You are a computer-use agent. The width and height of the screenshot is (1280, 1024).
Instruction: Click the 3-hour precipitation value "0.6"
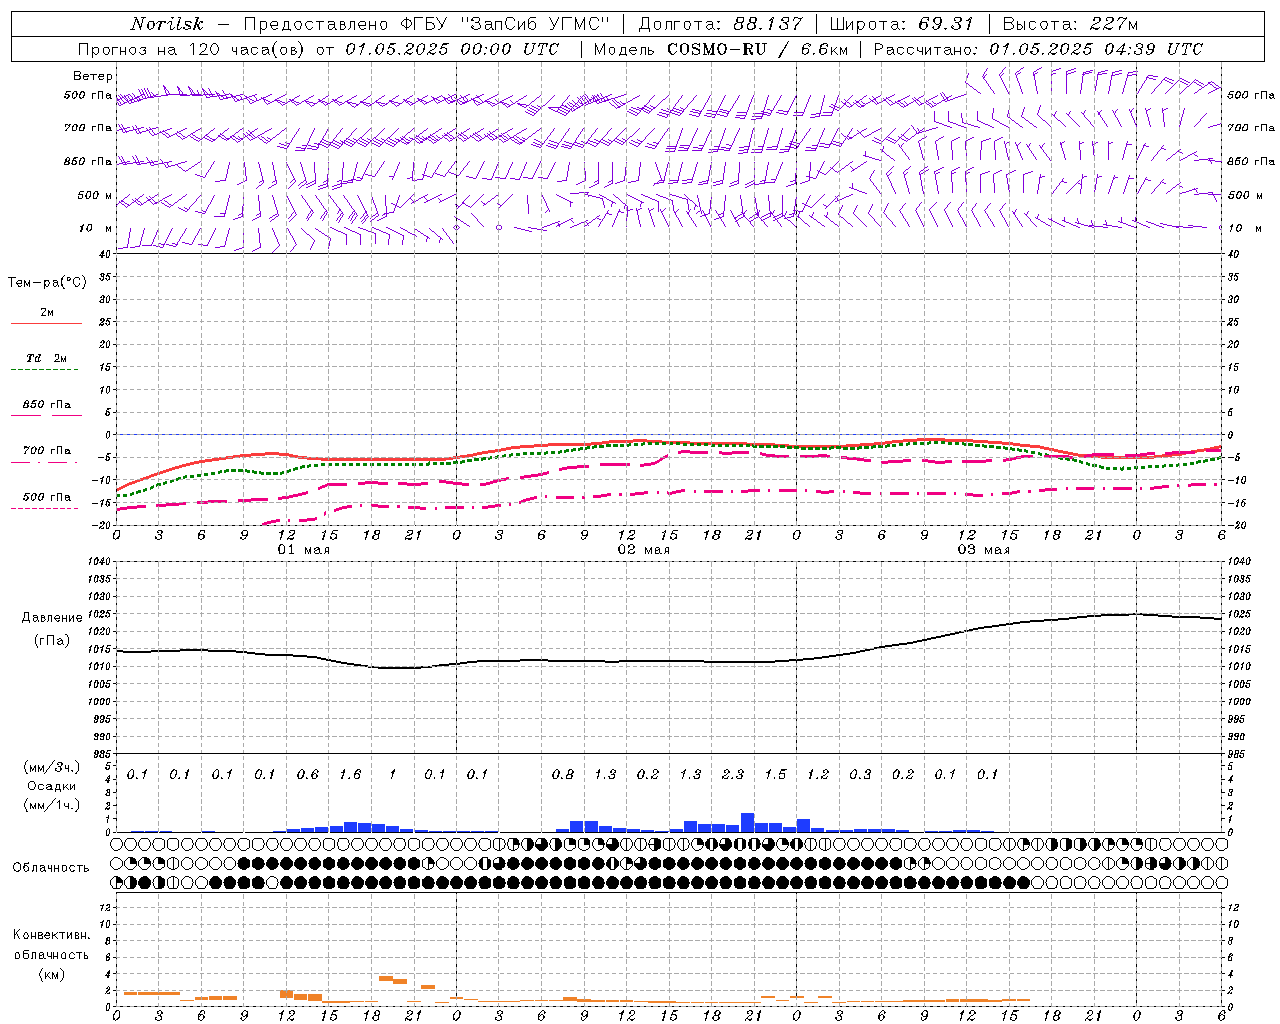tap(308, 774)
